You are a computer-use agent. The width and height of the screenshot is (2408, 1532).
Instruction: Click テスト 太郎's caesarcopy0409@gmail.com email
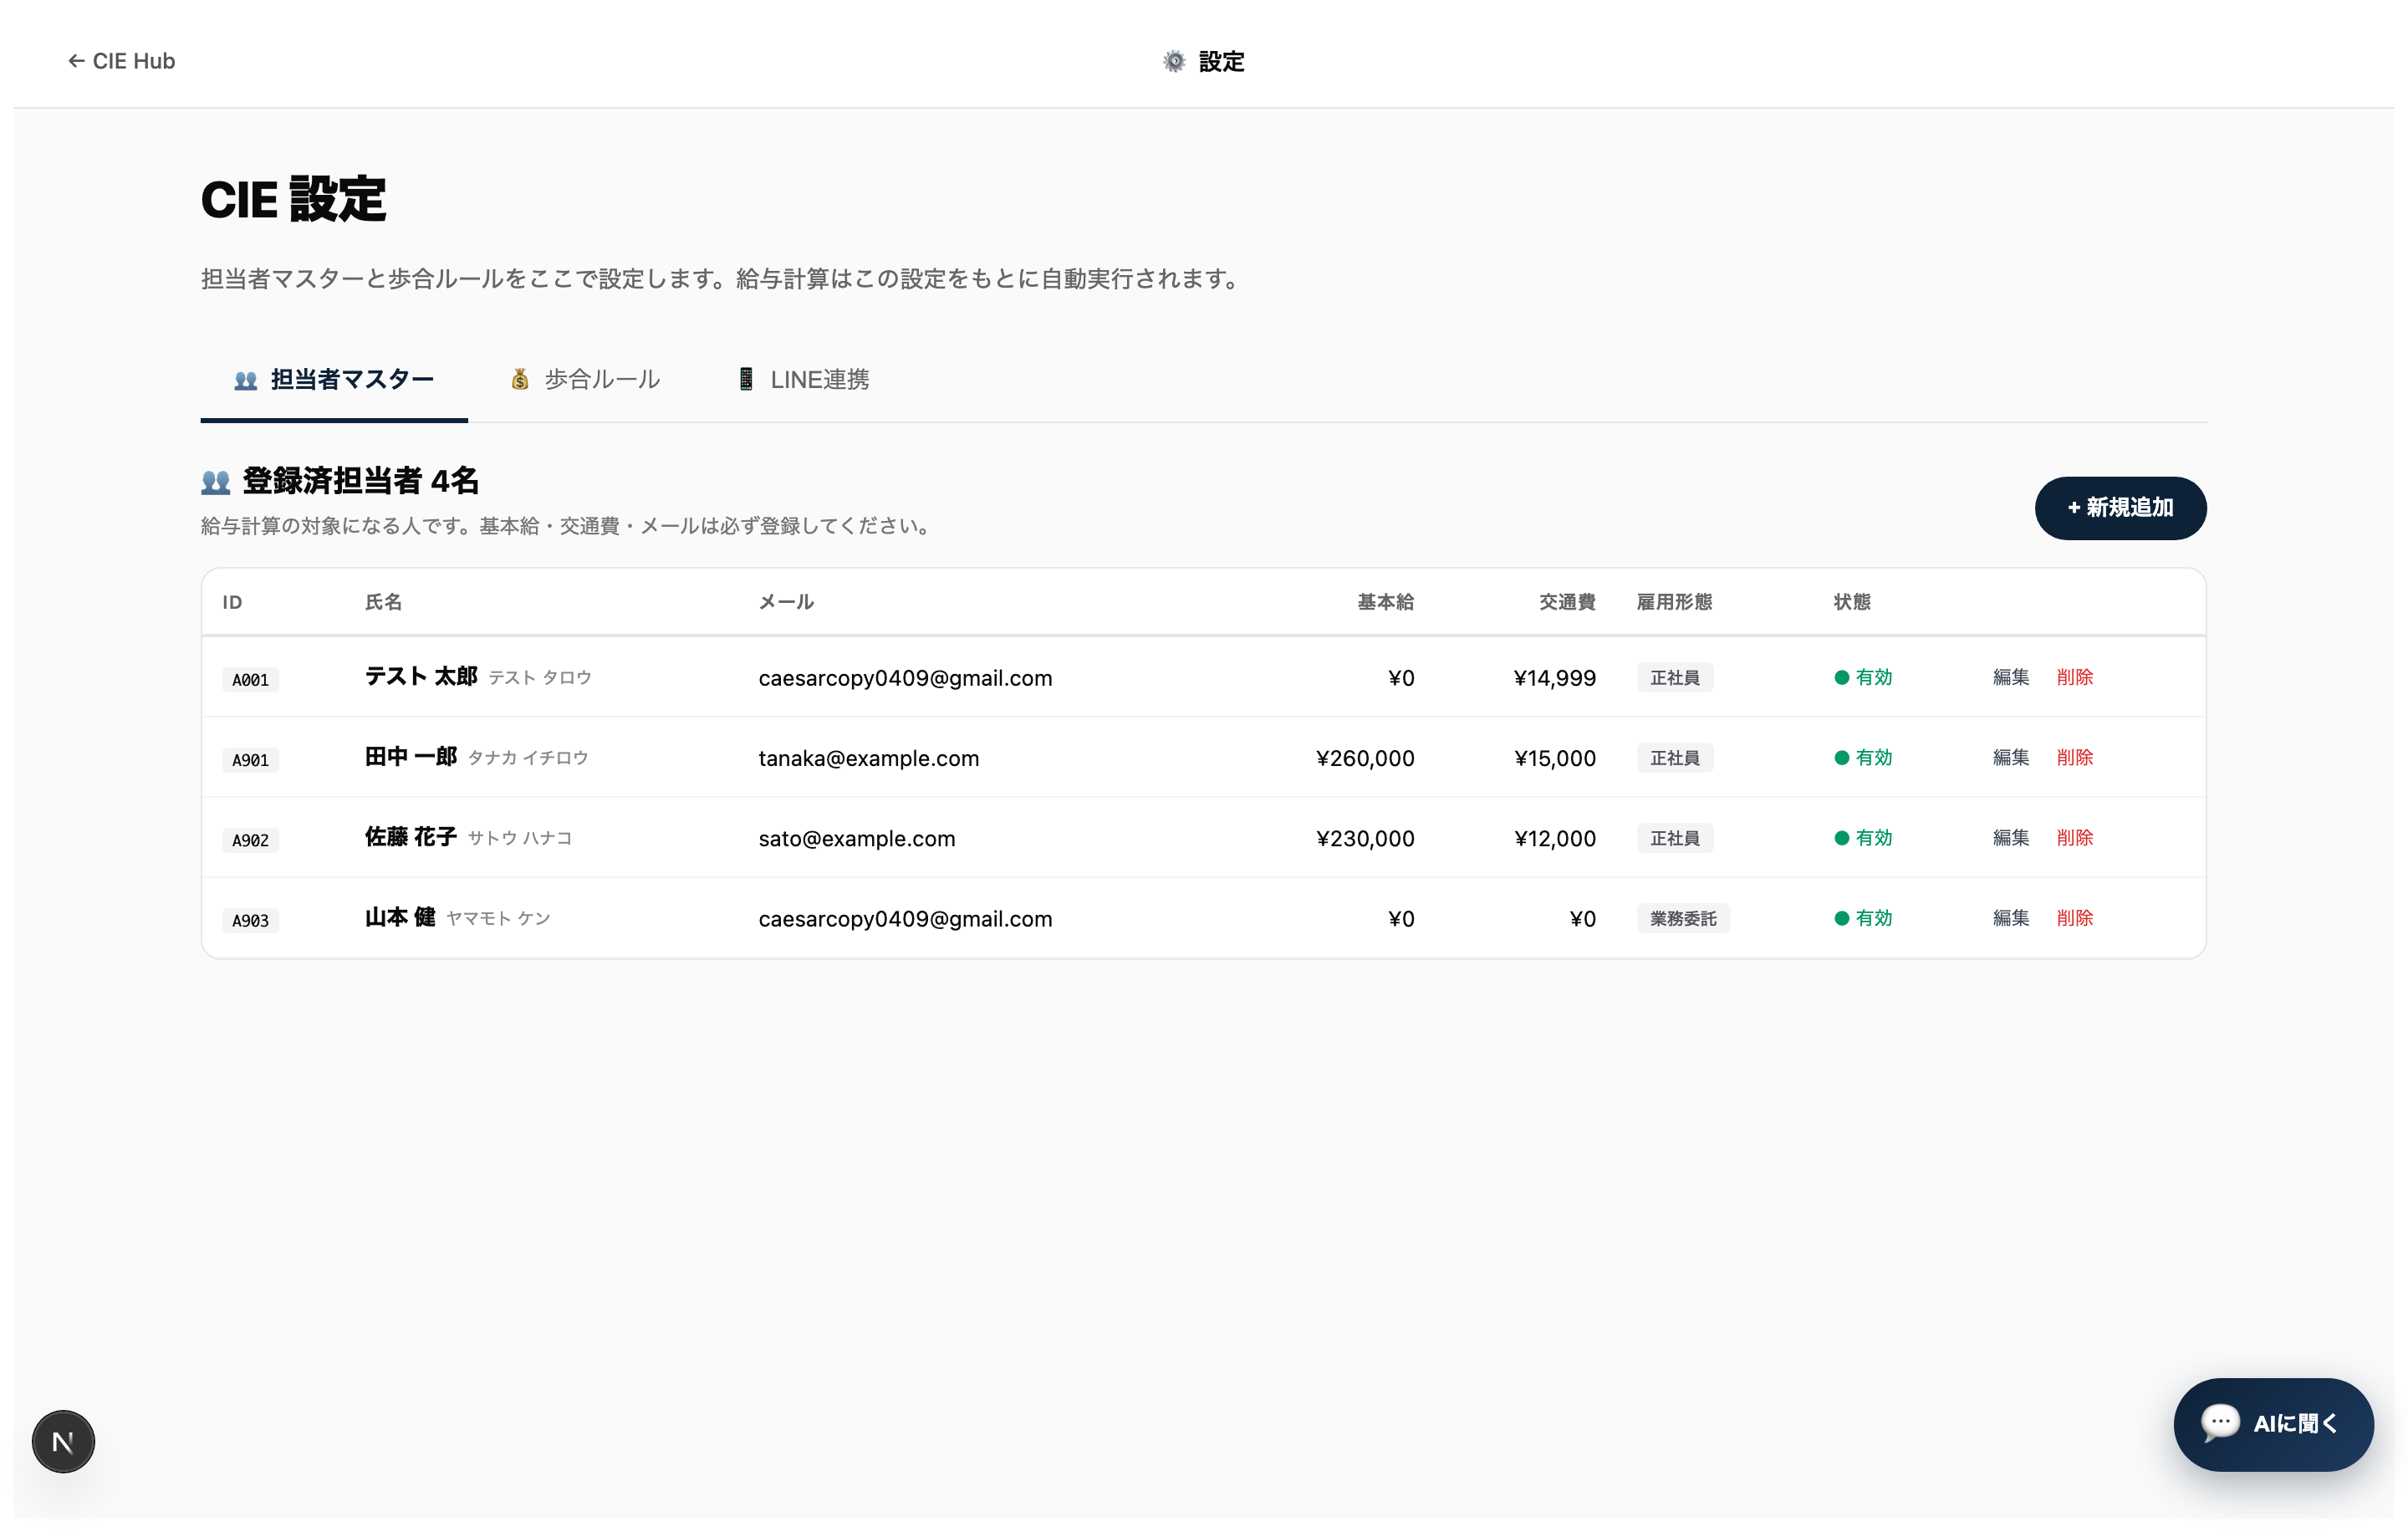click(905, 678)
